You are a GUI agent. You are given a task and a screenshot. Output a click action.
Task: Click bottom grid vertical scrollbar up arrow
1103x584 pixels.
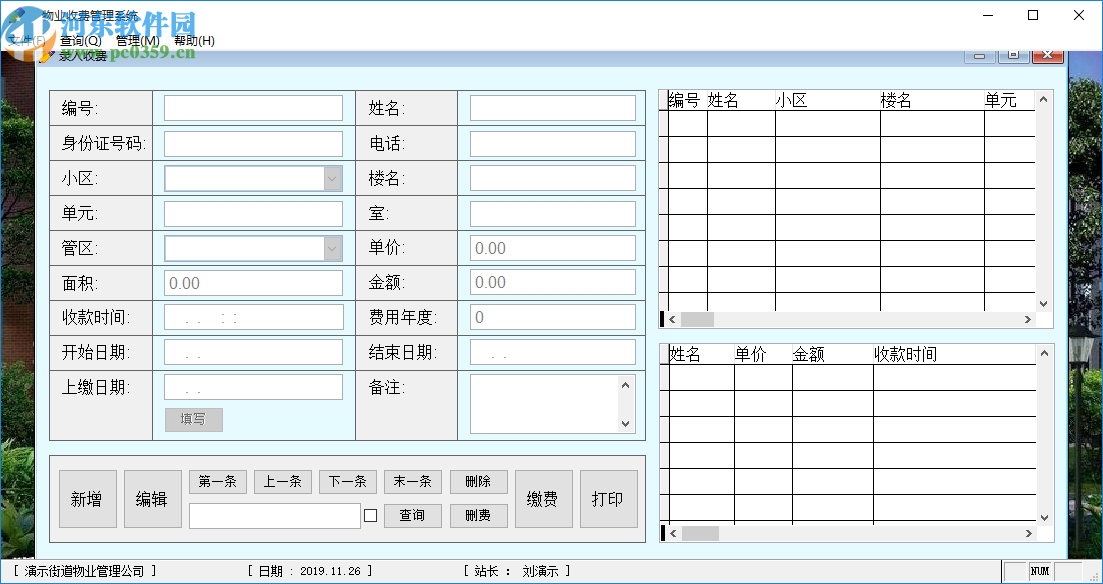tap(1045, 353)
